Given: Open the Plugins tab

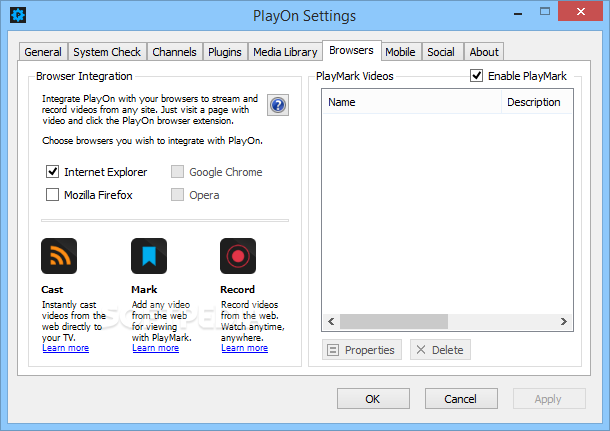Looking at the screenshot, I should (225, 52).
